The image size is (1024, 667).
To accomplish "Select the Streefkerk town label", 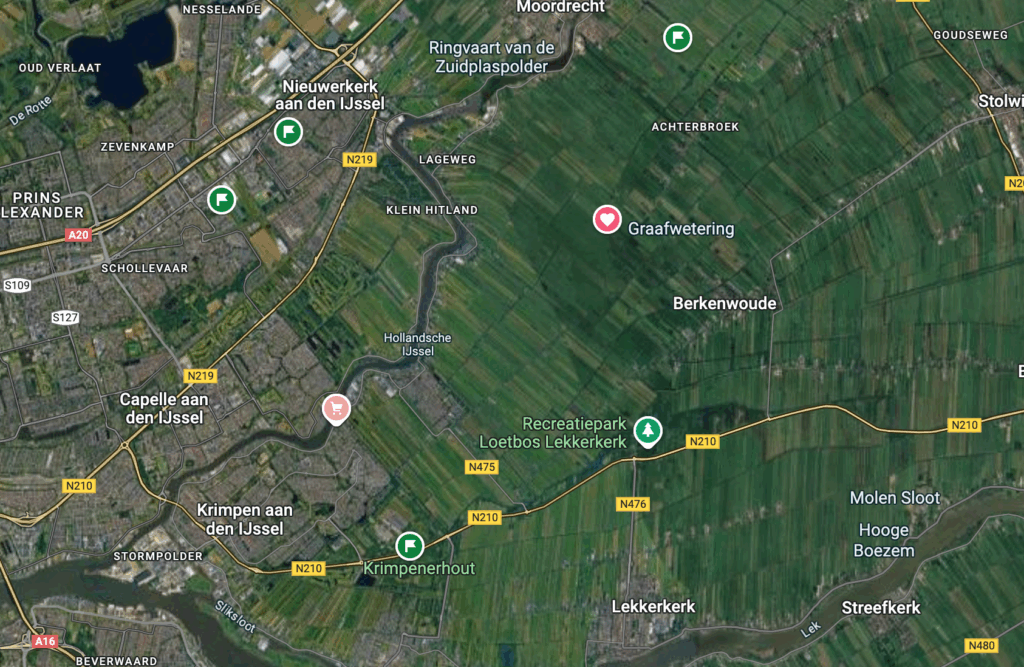I will click(880, 608).
